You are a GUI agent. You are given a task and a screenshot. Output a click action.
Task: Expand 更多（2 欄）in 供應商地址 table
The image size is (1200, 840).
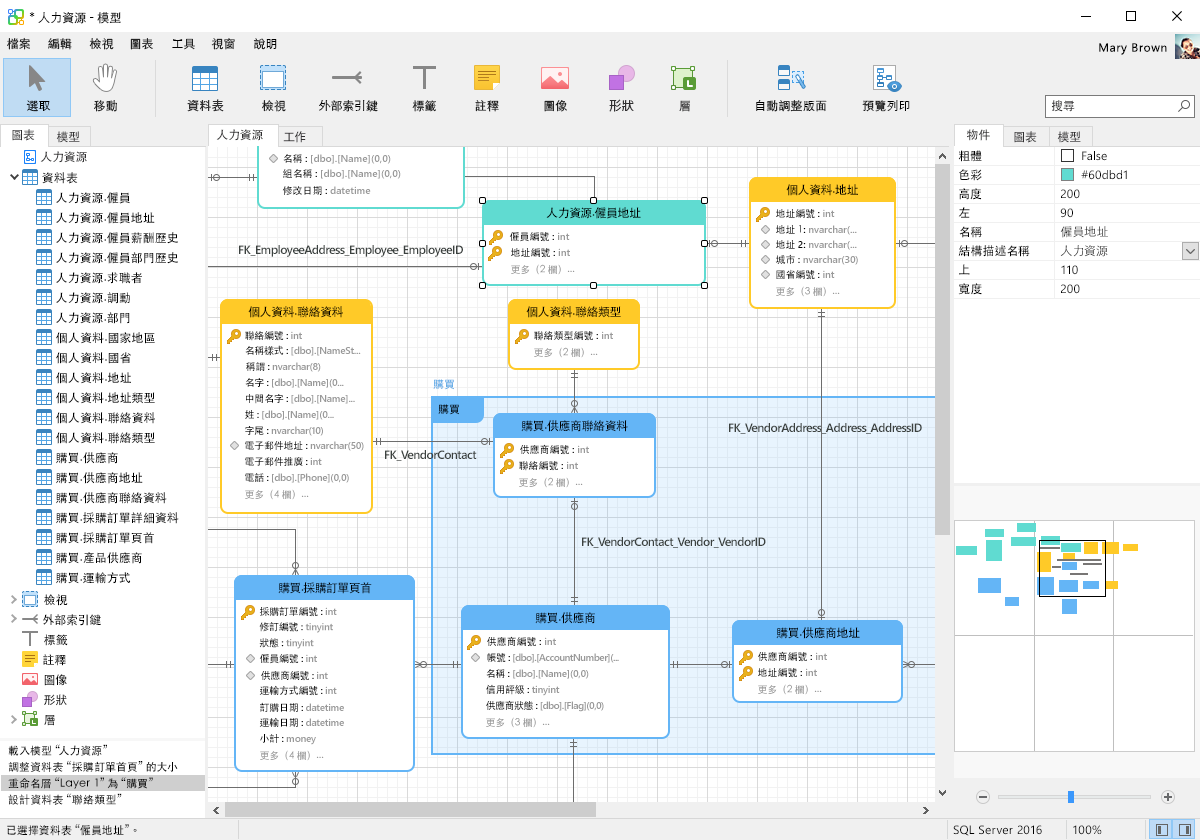(789, 689)
